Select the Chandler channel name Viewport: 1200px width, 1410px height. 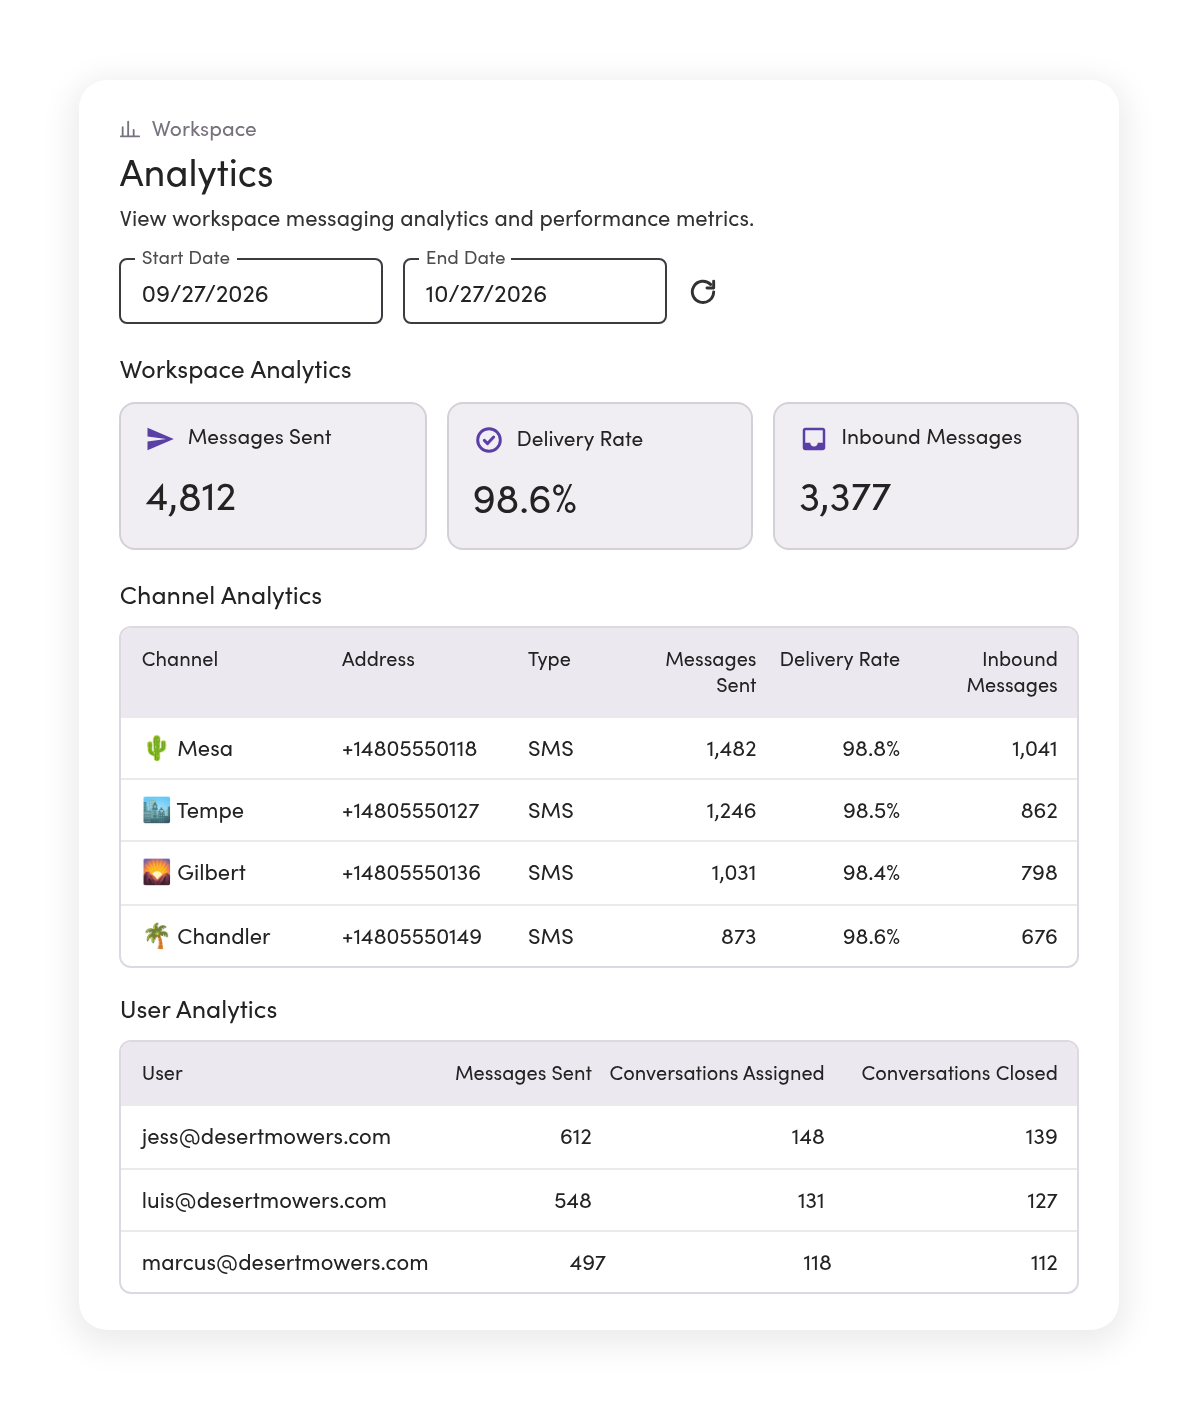point(224,936)
